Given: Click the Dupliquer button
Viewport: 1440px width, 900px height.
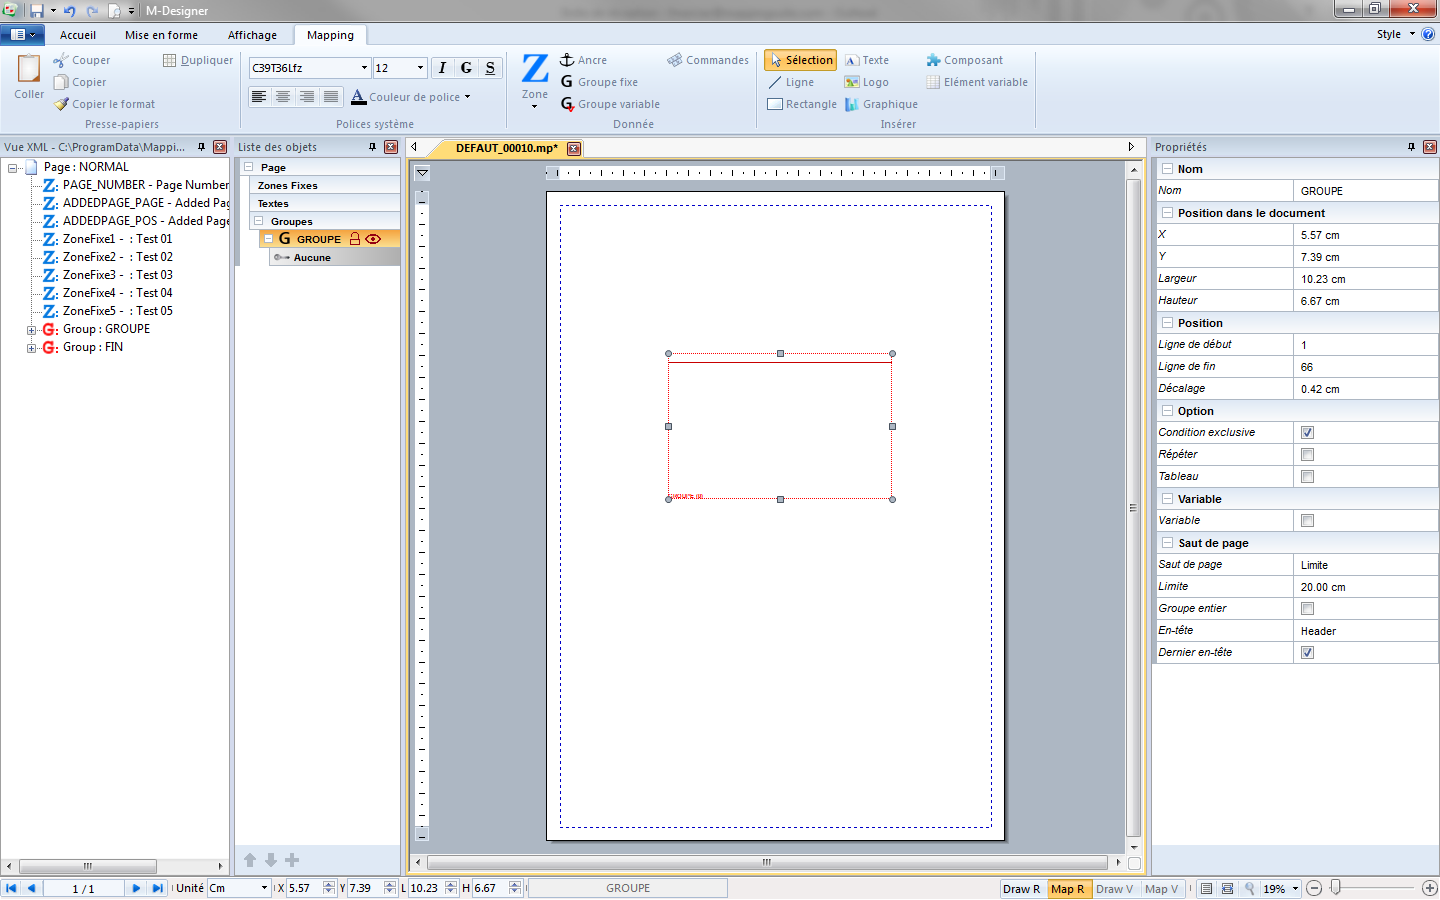Looking at the screenshot, I should pos(197,60).
